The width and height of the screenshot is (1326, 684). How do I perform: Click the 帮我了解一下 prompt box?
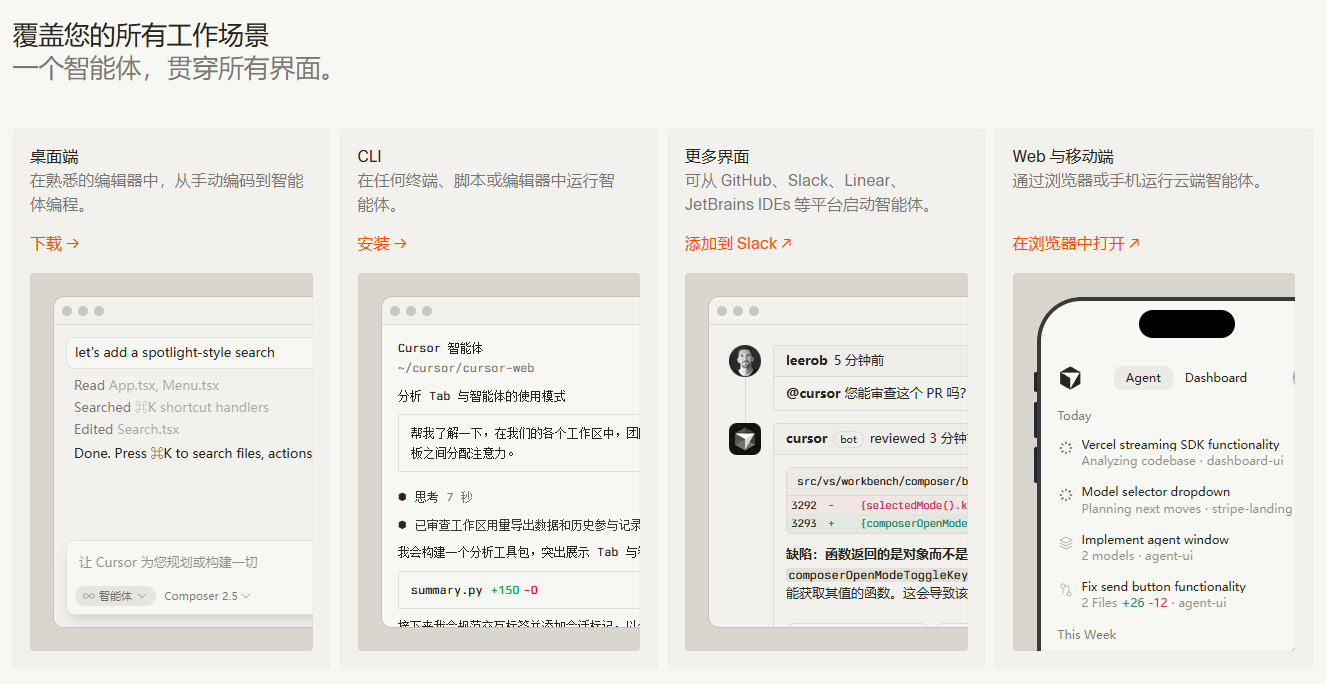tap(518, 443)
